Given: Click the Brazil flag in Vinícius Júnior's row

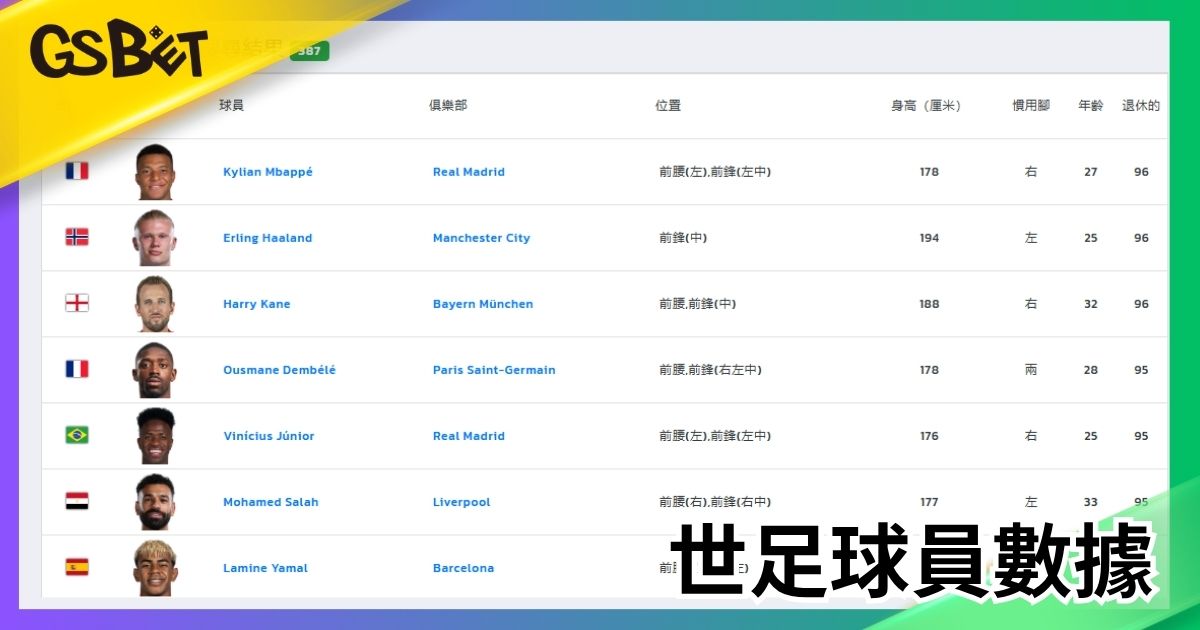Looking at the screenshot, I should [77, 435].
